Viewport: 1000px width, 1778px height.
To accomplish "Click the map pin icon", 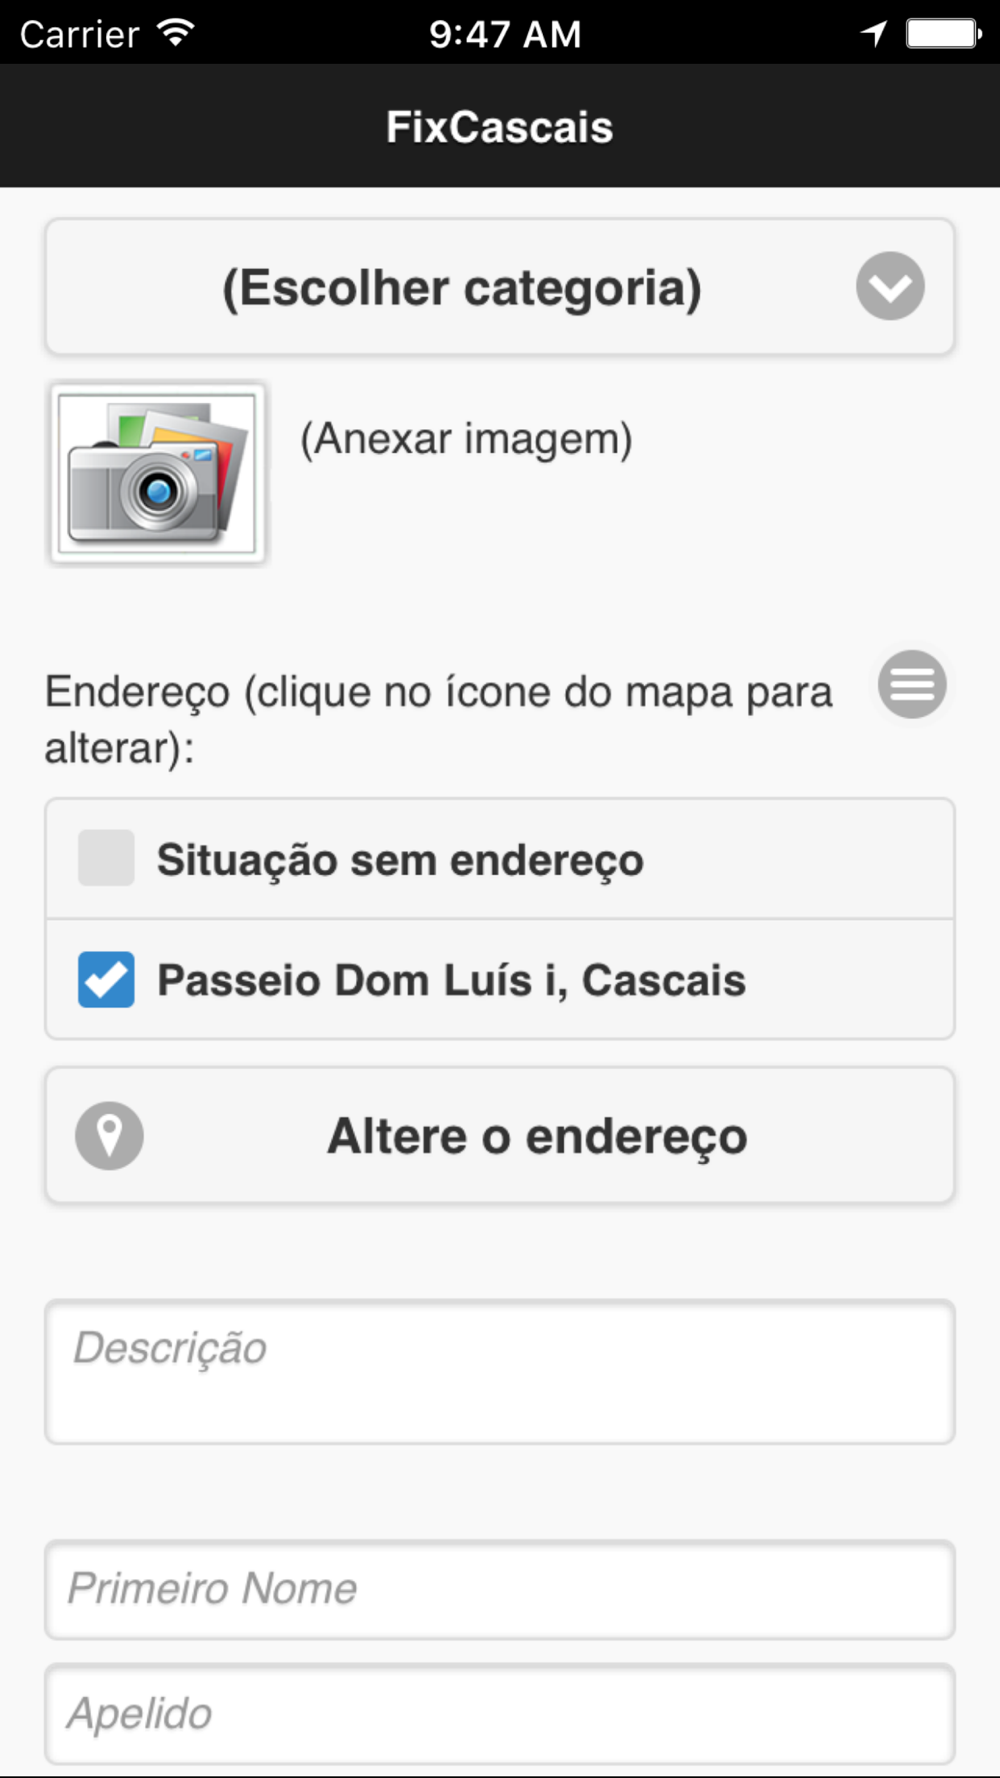I will (109, 1136).
